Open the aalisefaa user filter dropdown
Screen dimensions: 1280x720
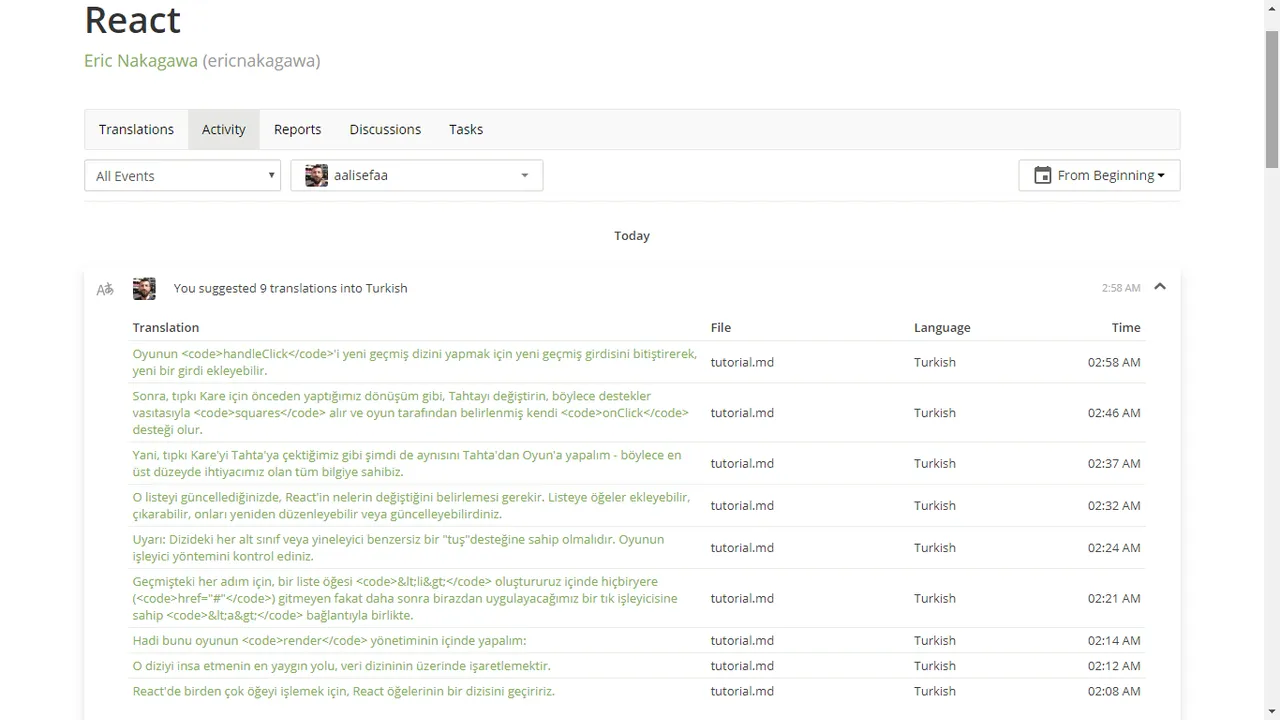tap(417, 175)
